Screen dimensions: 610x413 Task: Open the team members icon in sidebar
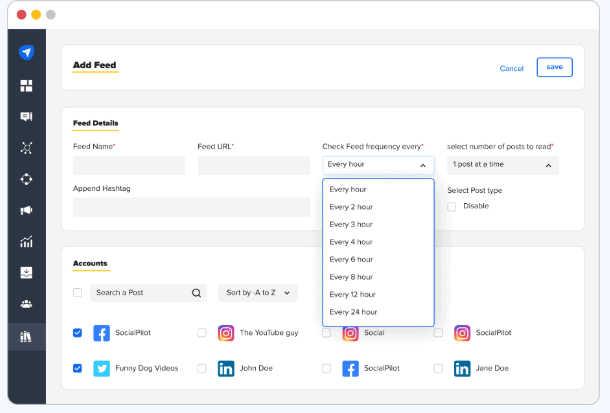[26, 304]
